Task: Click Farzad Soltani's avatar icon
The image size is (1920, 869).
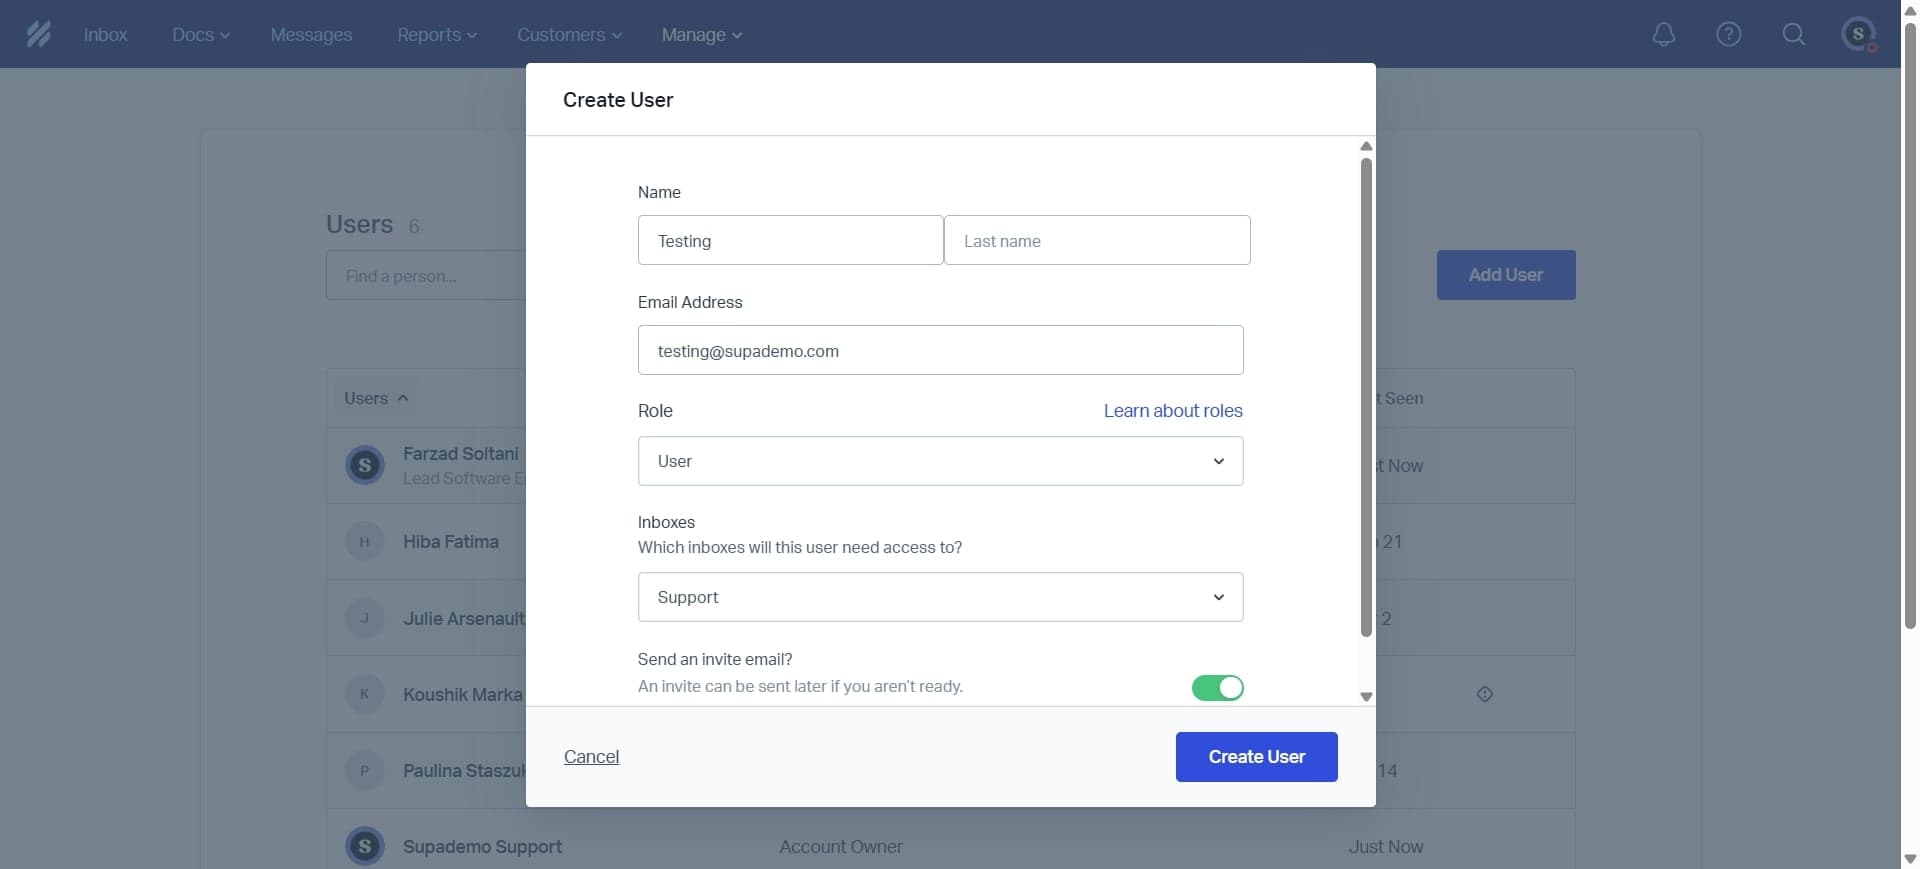Action: tap(365, 465)
